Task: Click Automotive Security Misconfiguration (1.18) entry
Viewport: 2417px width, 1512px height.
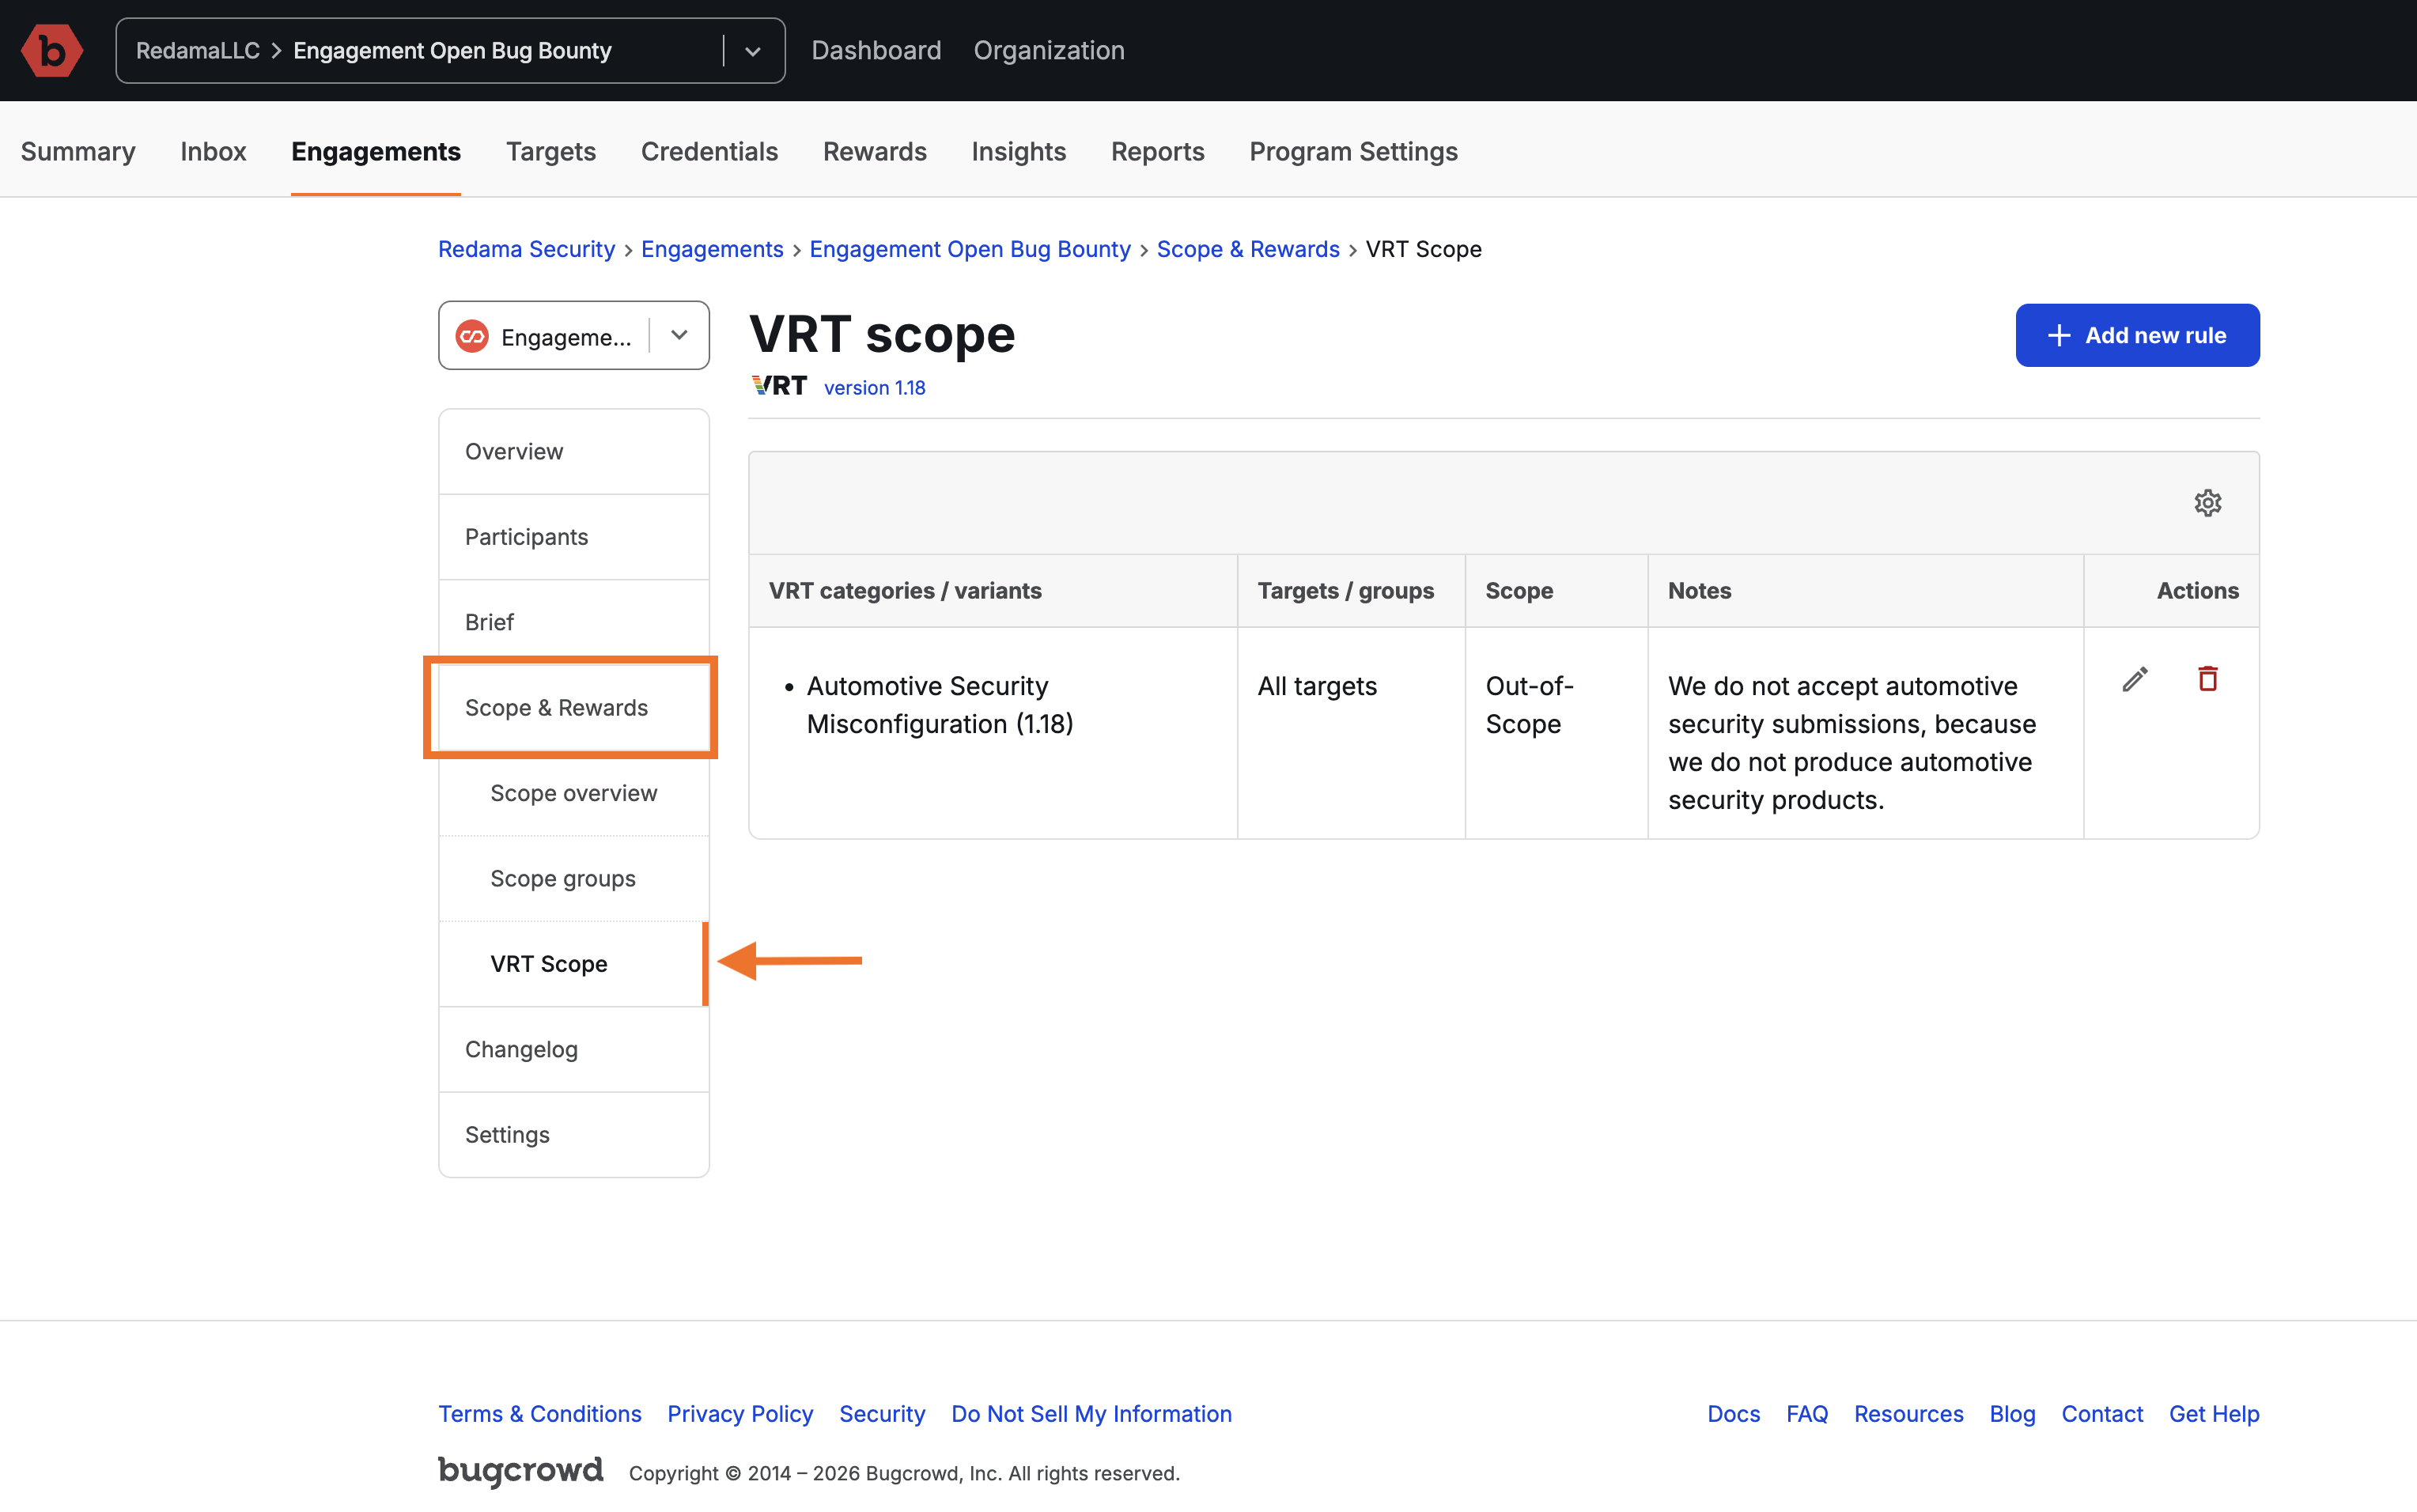Action: (x=939, y=705)
